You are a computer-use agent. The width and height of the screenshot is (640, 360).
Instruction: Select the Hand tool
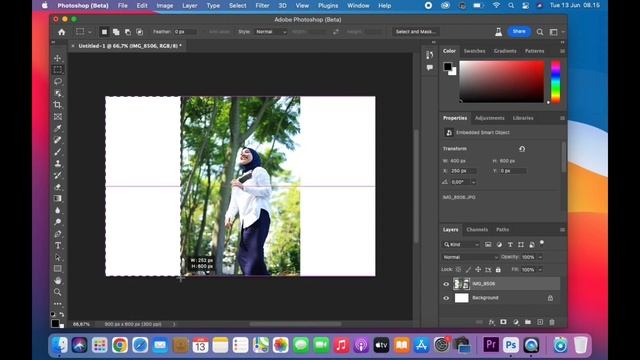58,280
